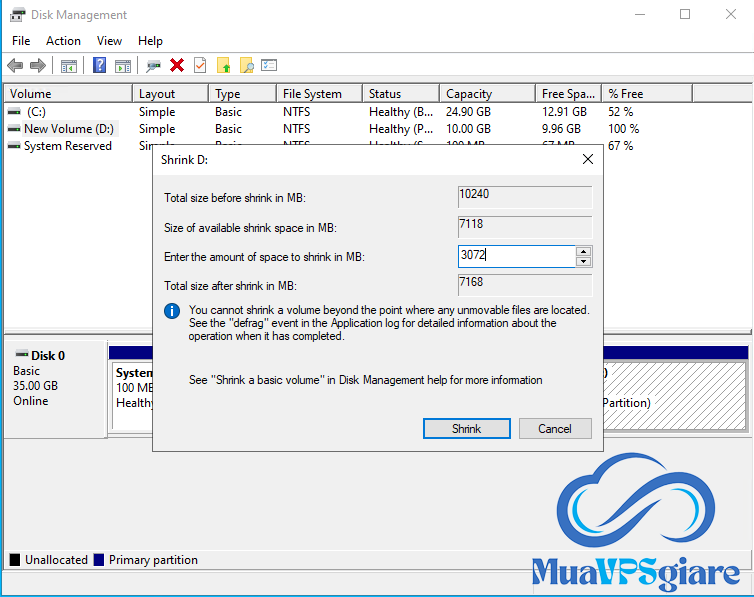Image resolution: width=754 pixels, height=597 pixels.
Task: Click the Connect drive toolbar icon
Action: (x=153, y=65)
